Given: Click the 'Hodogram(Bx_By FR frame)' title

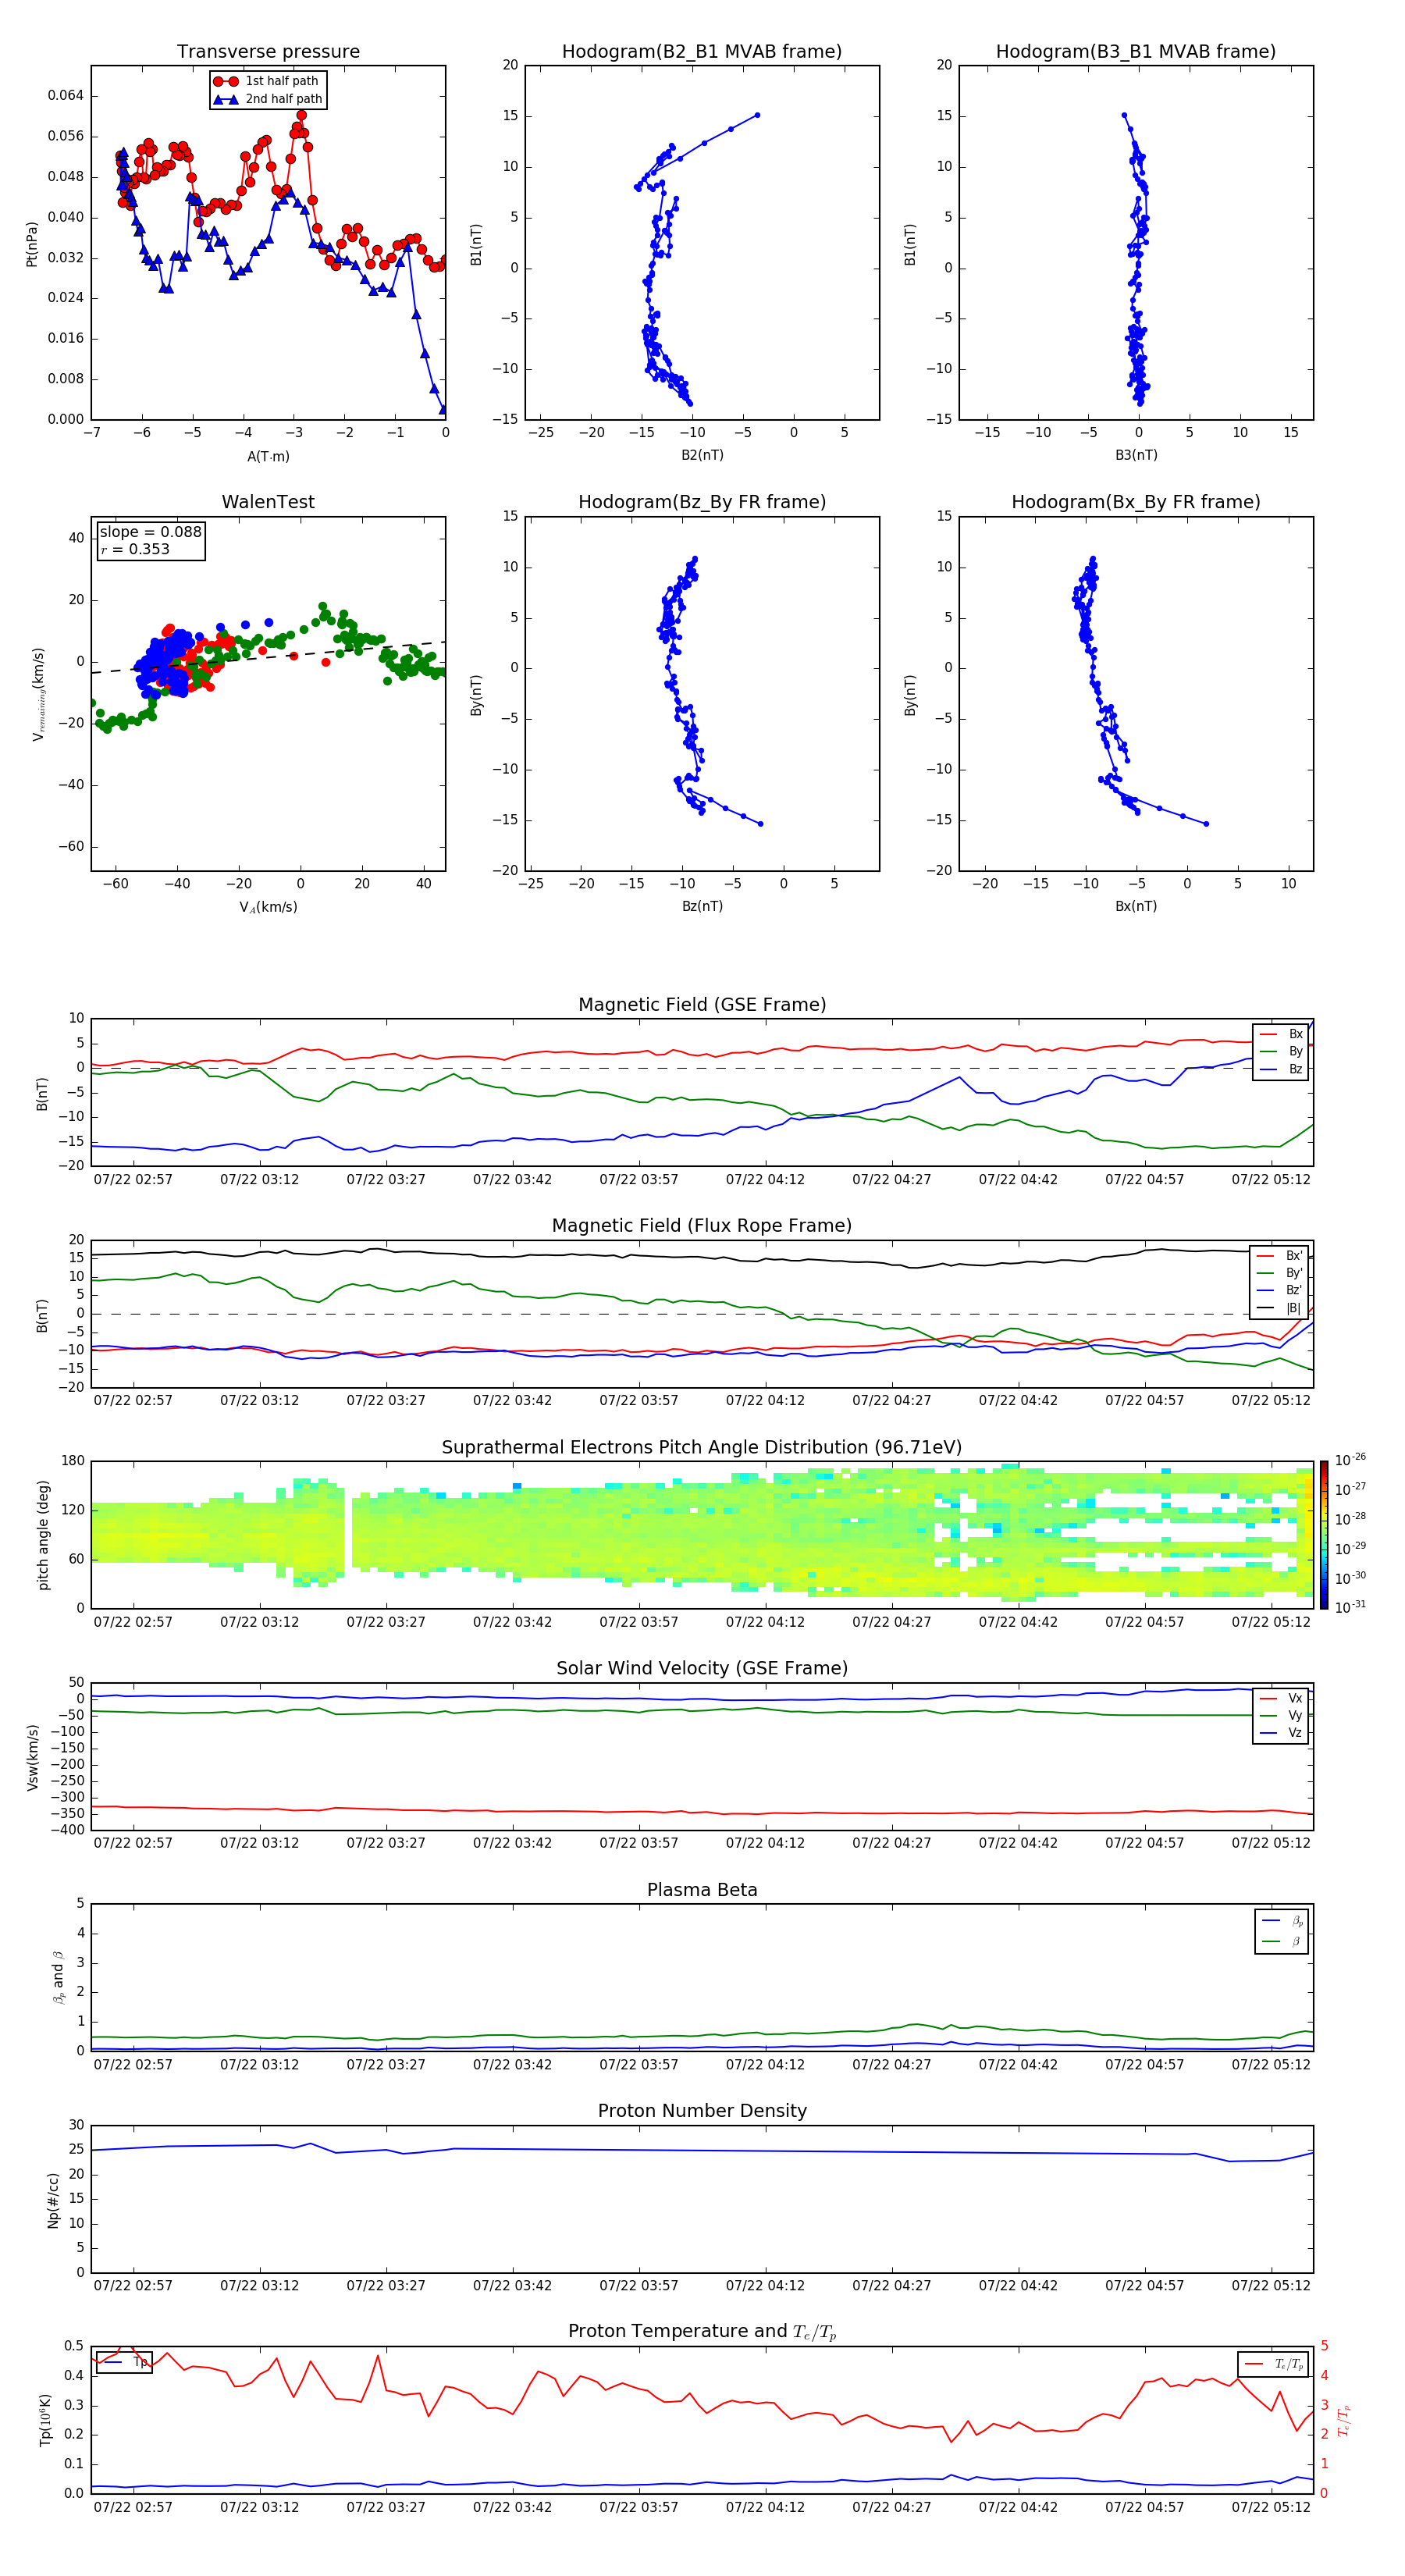Looking at the screenshot, I should pos(1136,502).
